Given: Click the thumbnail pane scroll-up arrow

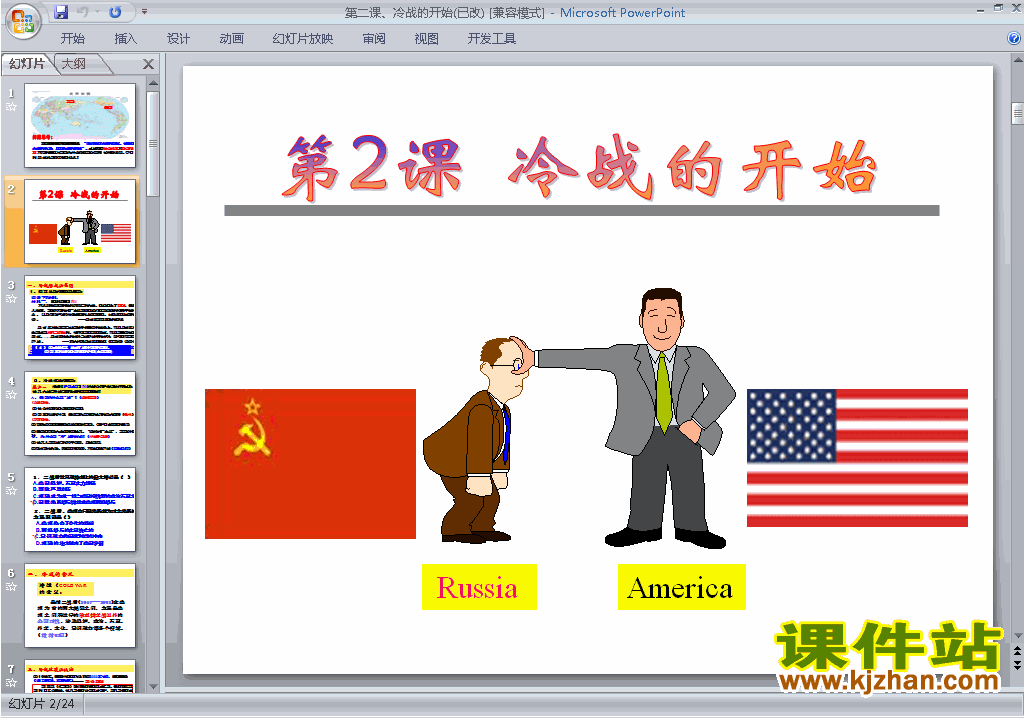Looking at the screenshot, I should [x=153, y=83].
